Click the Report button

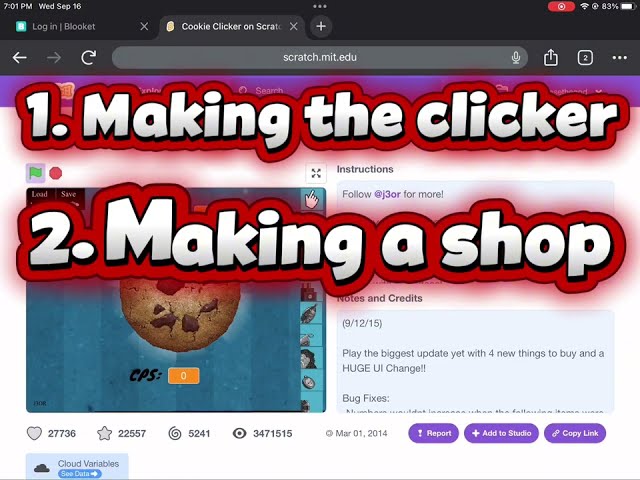point(433,433)
